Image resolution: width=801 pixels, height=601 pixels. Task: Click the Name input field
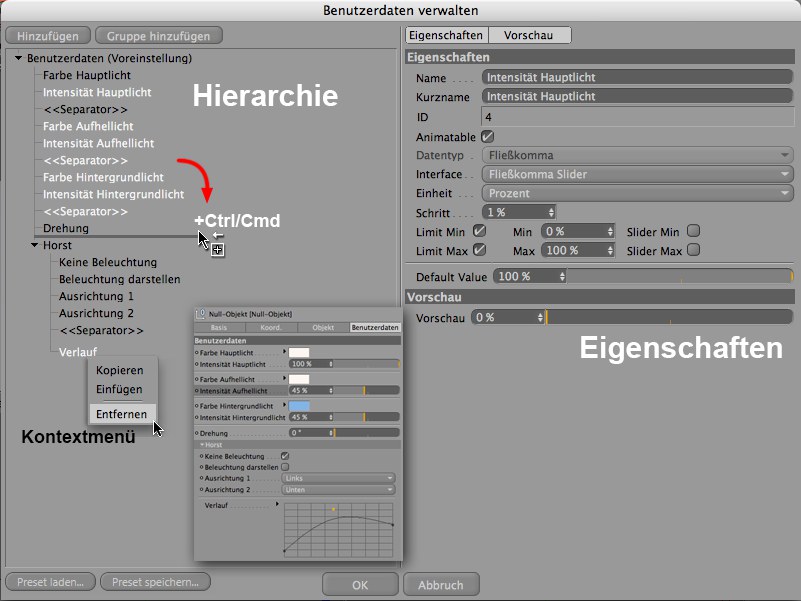point(637,78)
